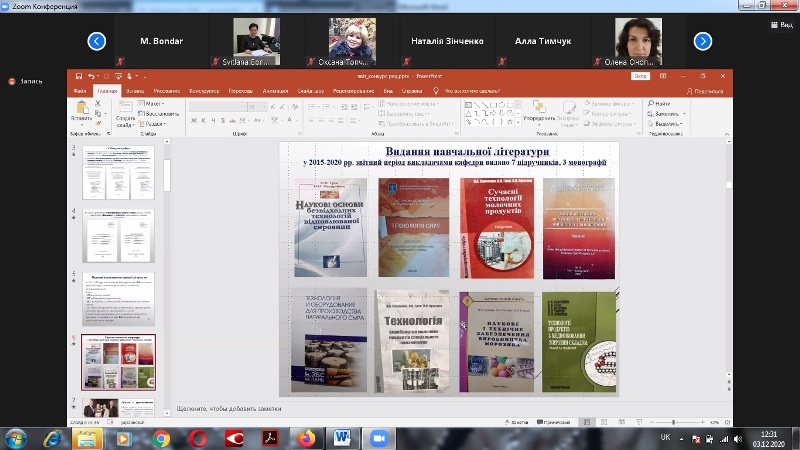Click the Zoom icon in taskbar
The image size is (800, 450).
coord(378,438)
